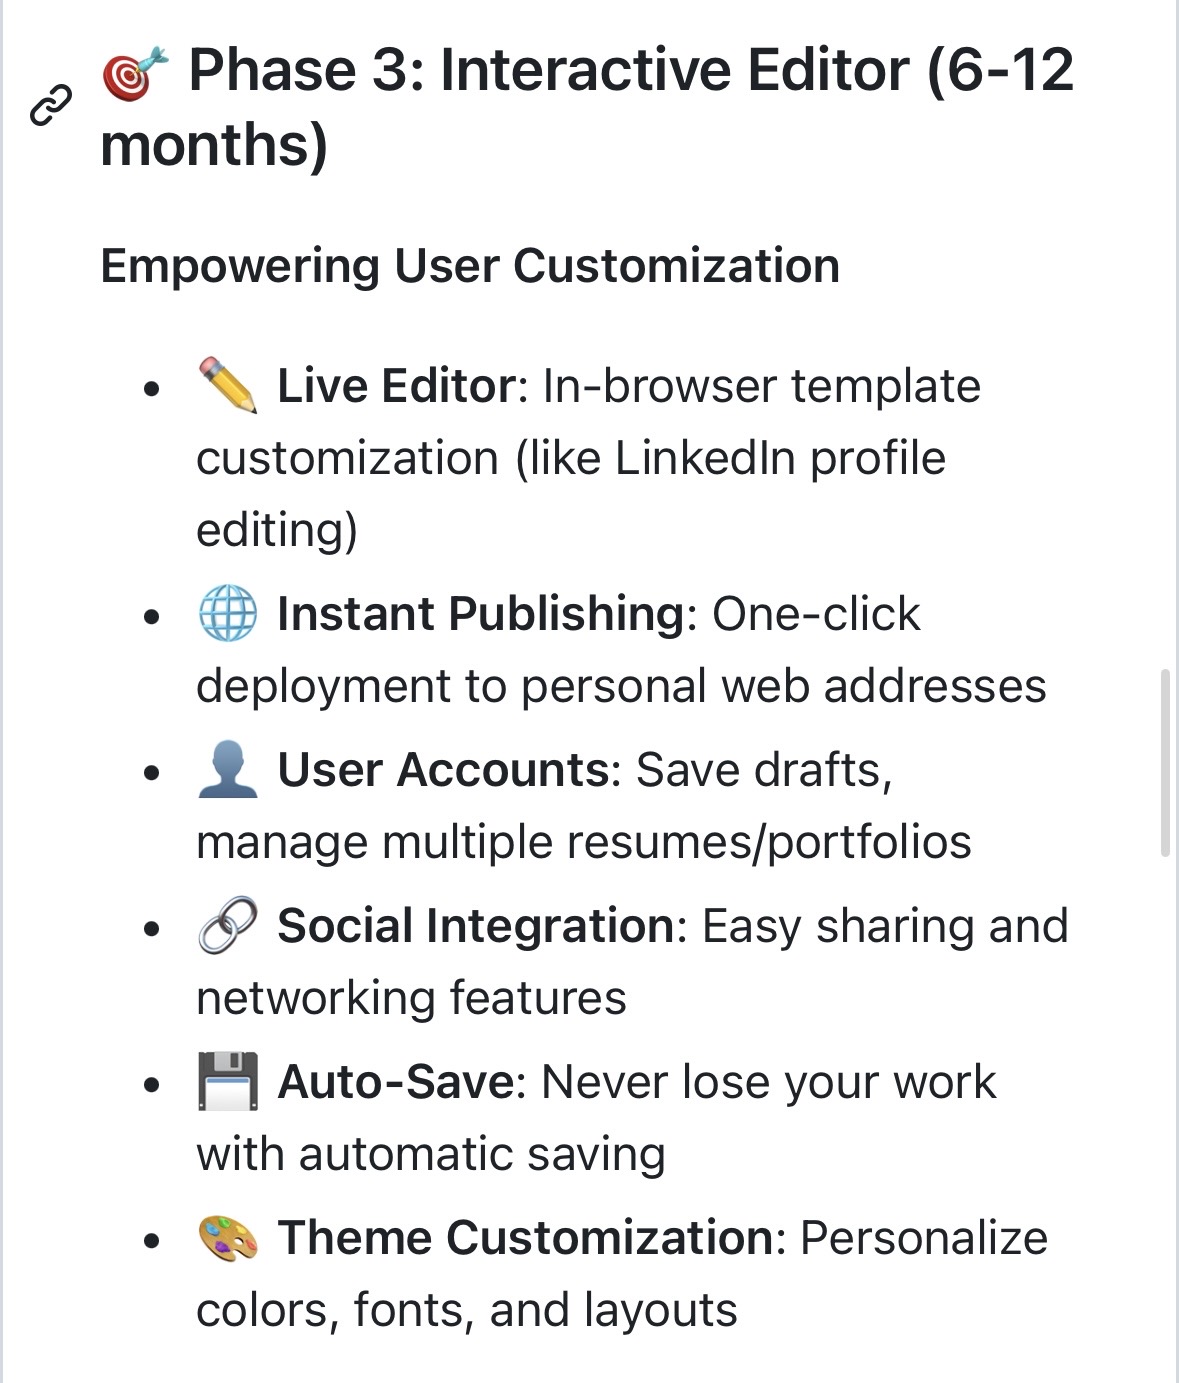Viewport: 1179px width, 1383px height.
Task: Click the dart target emoji in heading
Action: pos(135,73)
